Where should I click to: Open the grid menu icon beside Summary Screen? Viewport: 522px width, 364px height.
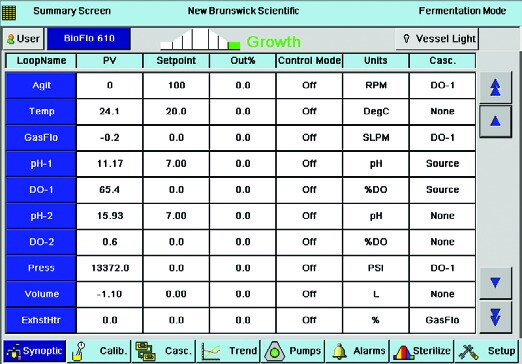click(x=9, y=12)
